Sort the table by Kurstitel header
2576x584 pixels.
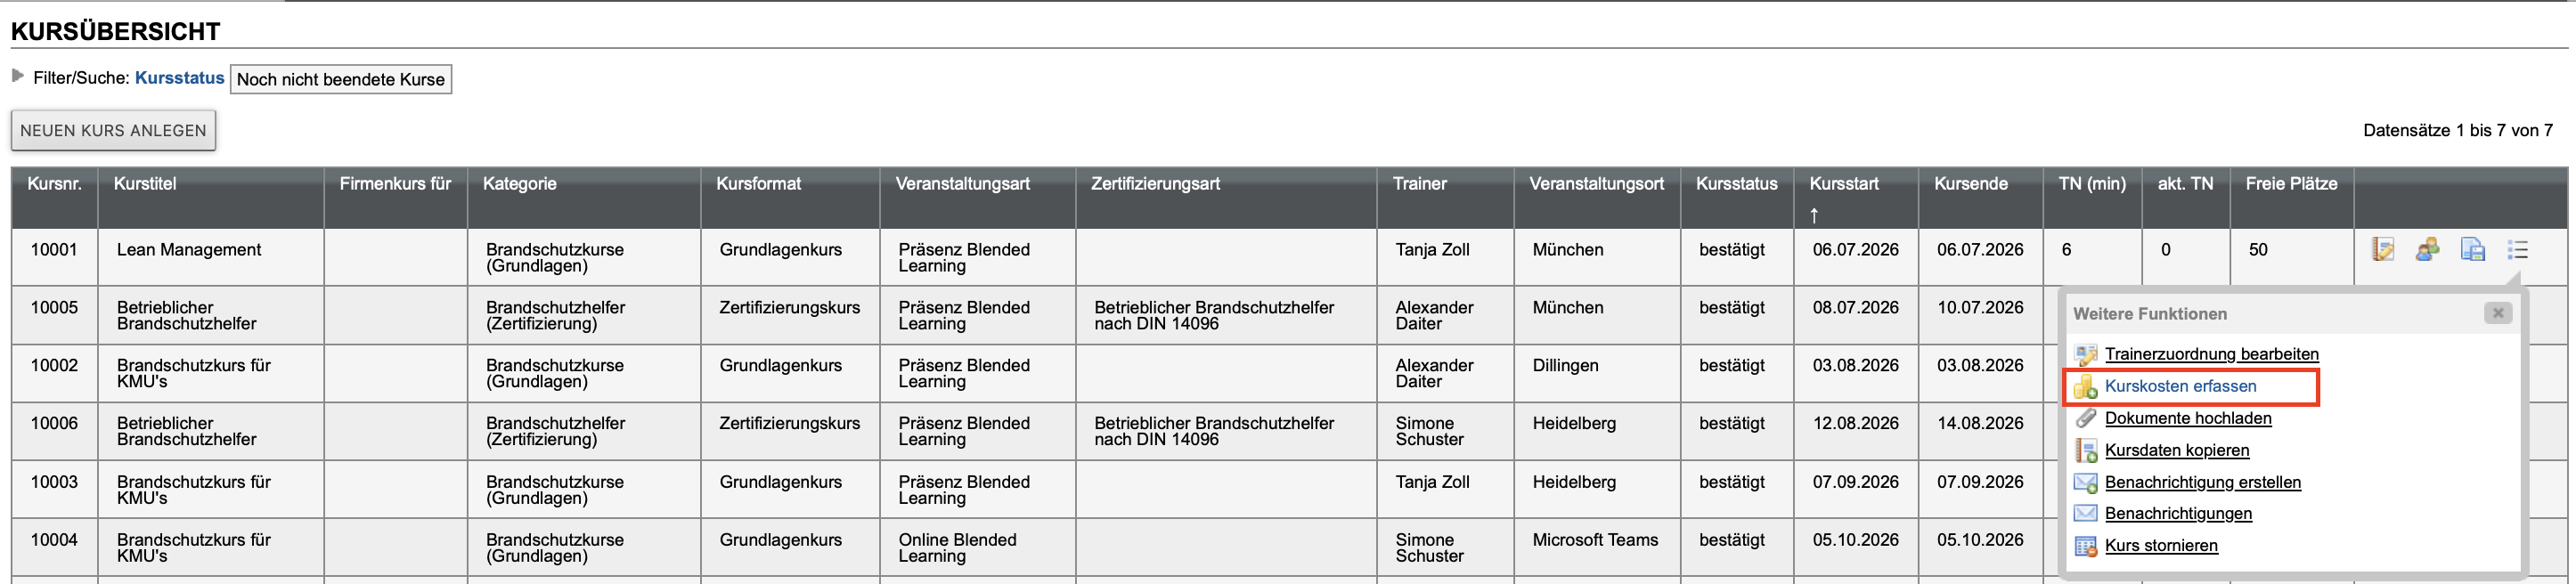(145, 184)
